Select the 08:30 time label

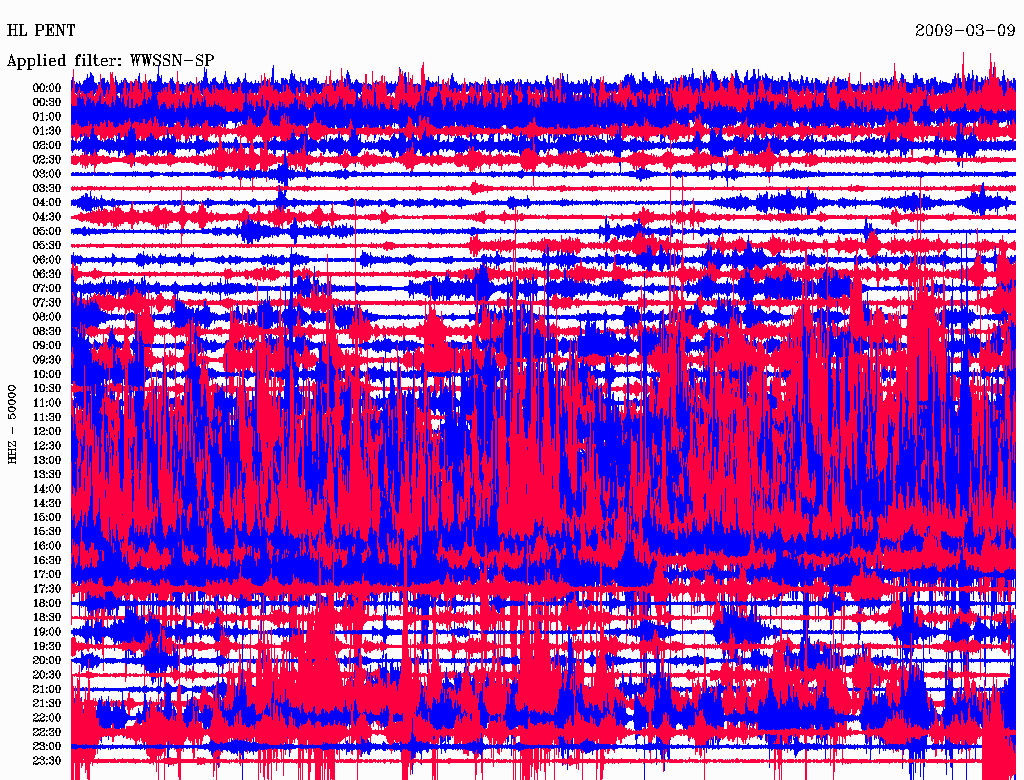(47, 332)
